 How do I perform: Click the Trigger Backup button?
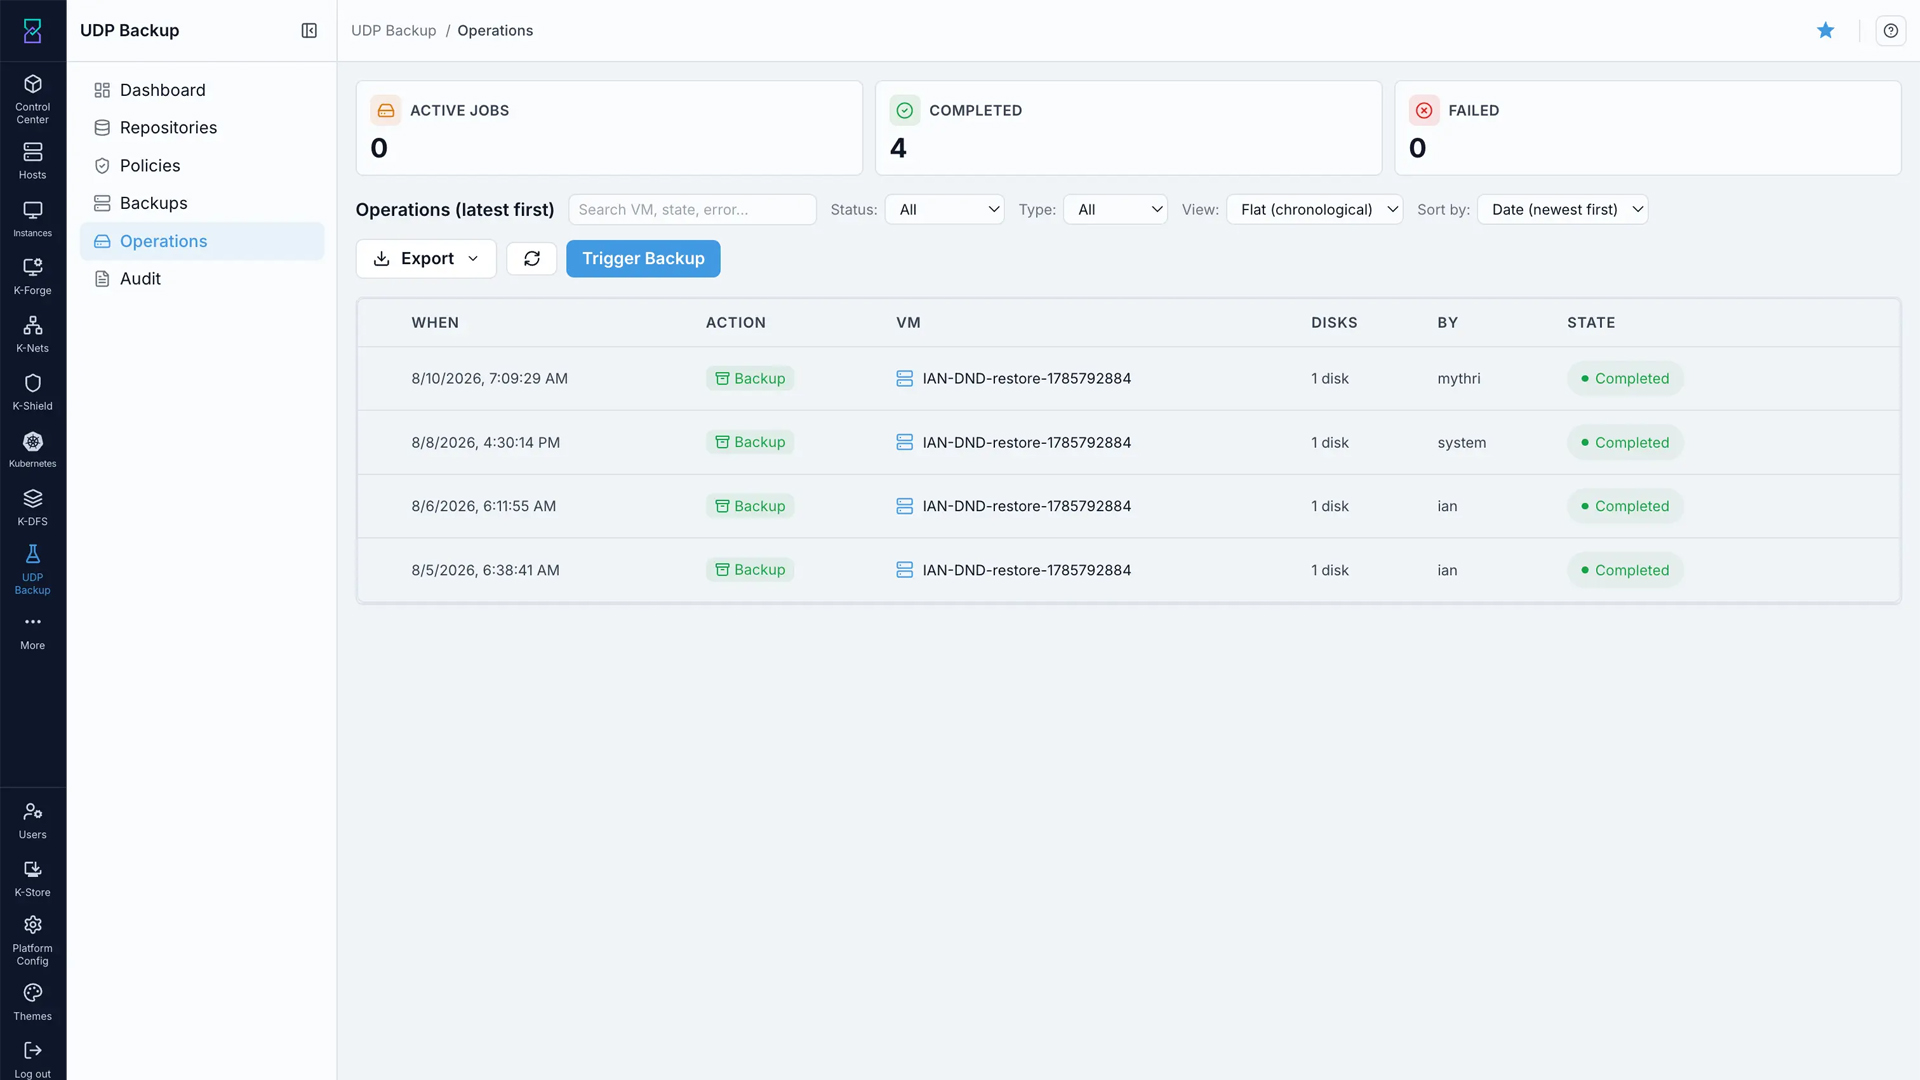643,259
